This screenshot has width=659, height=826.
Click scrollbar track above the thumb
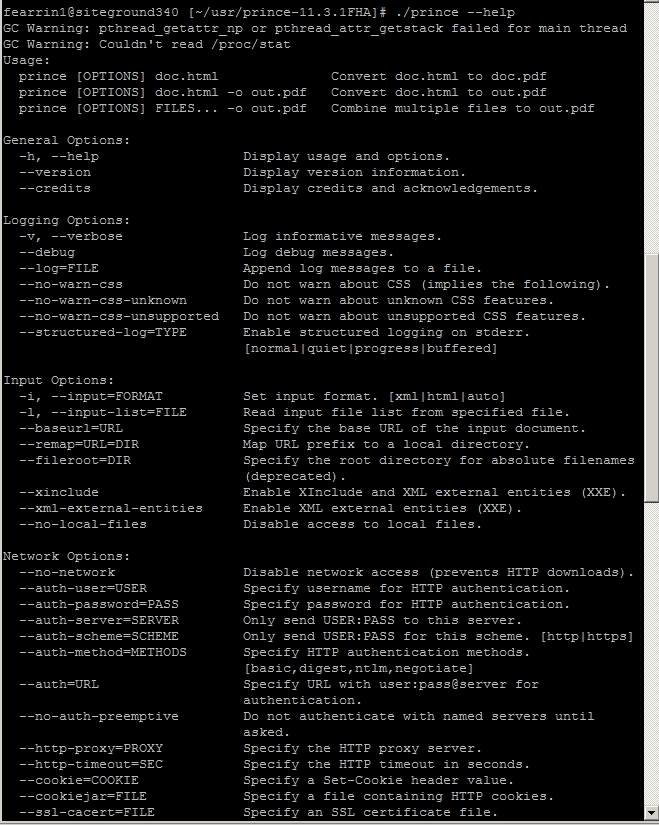pos(652,126)
